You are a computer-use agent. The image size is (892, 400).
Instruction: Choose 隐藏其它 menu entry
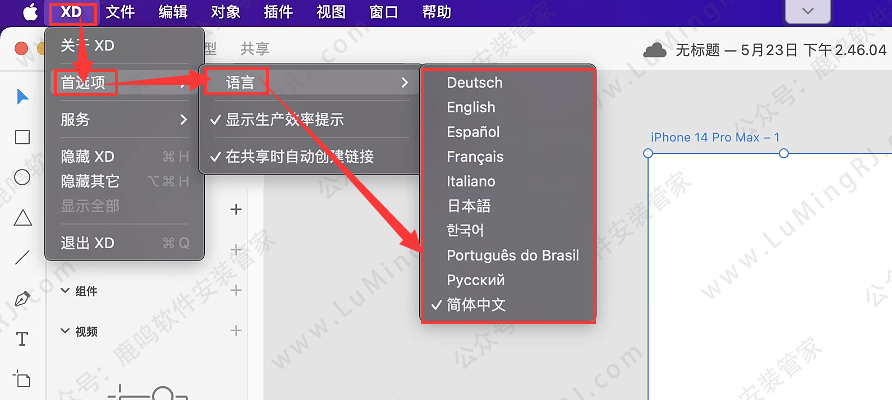124,182
